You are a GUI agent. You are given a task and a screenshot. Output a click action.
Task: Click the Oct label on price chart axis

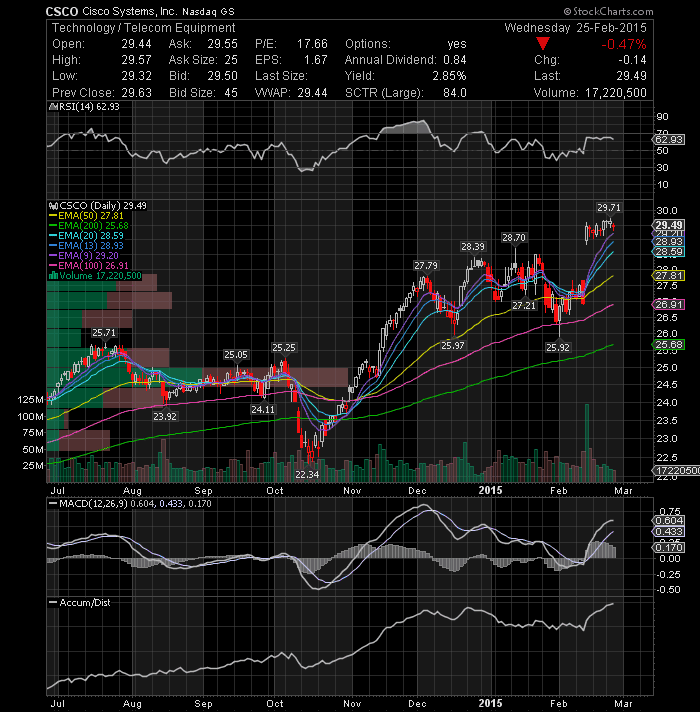(x=275, y=491)
